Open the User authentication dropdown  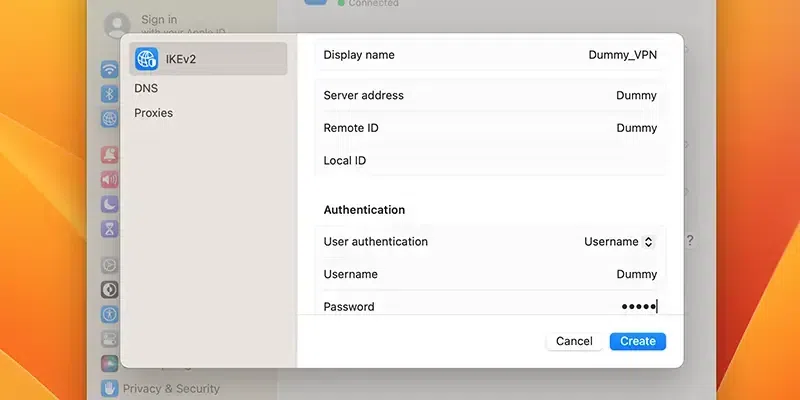click(619, 242)
